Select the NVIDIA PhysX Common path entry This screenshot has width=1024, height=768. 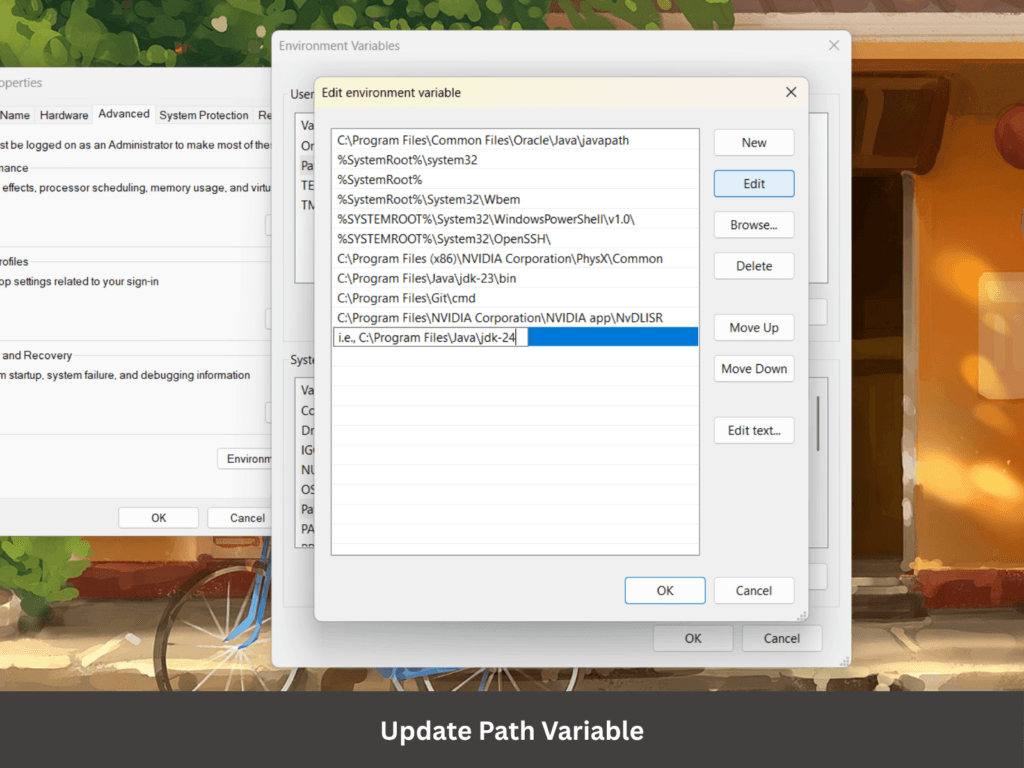[500, 259]
